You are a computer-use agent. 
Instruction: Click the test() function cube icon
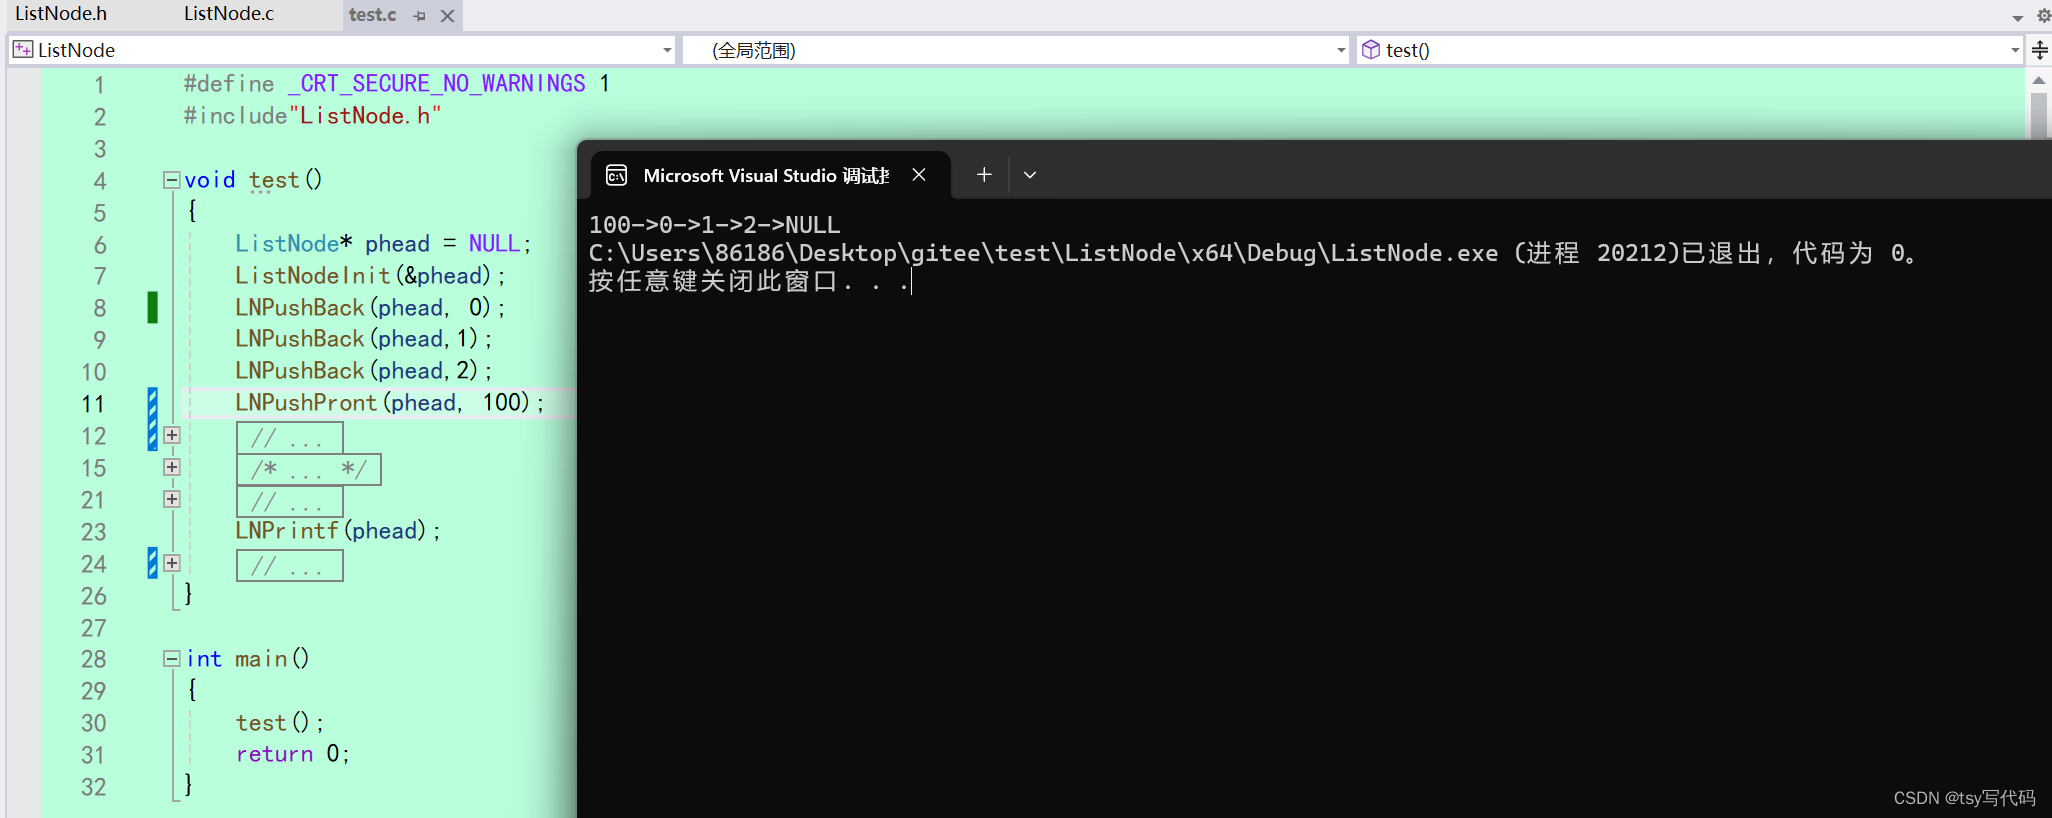[x=1371, y=50]
